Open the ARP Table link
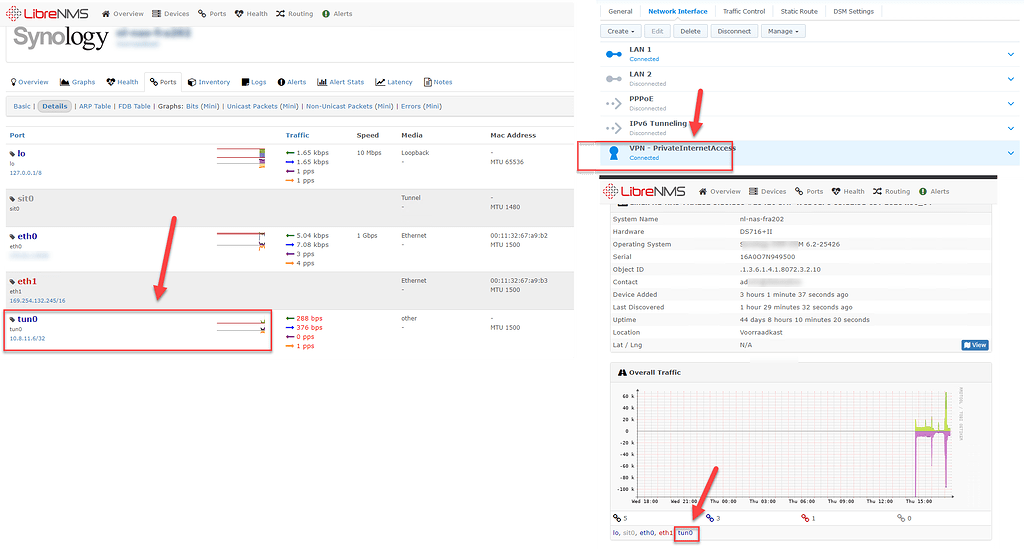This screenshot has width=1024, height=549. pos(95,106)
